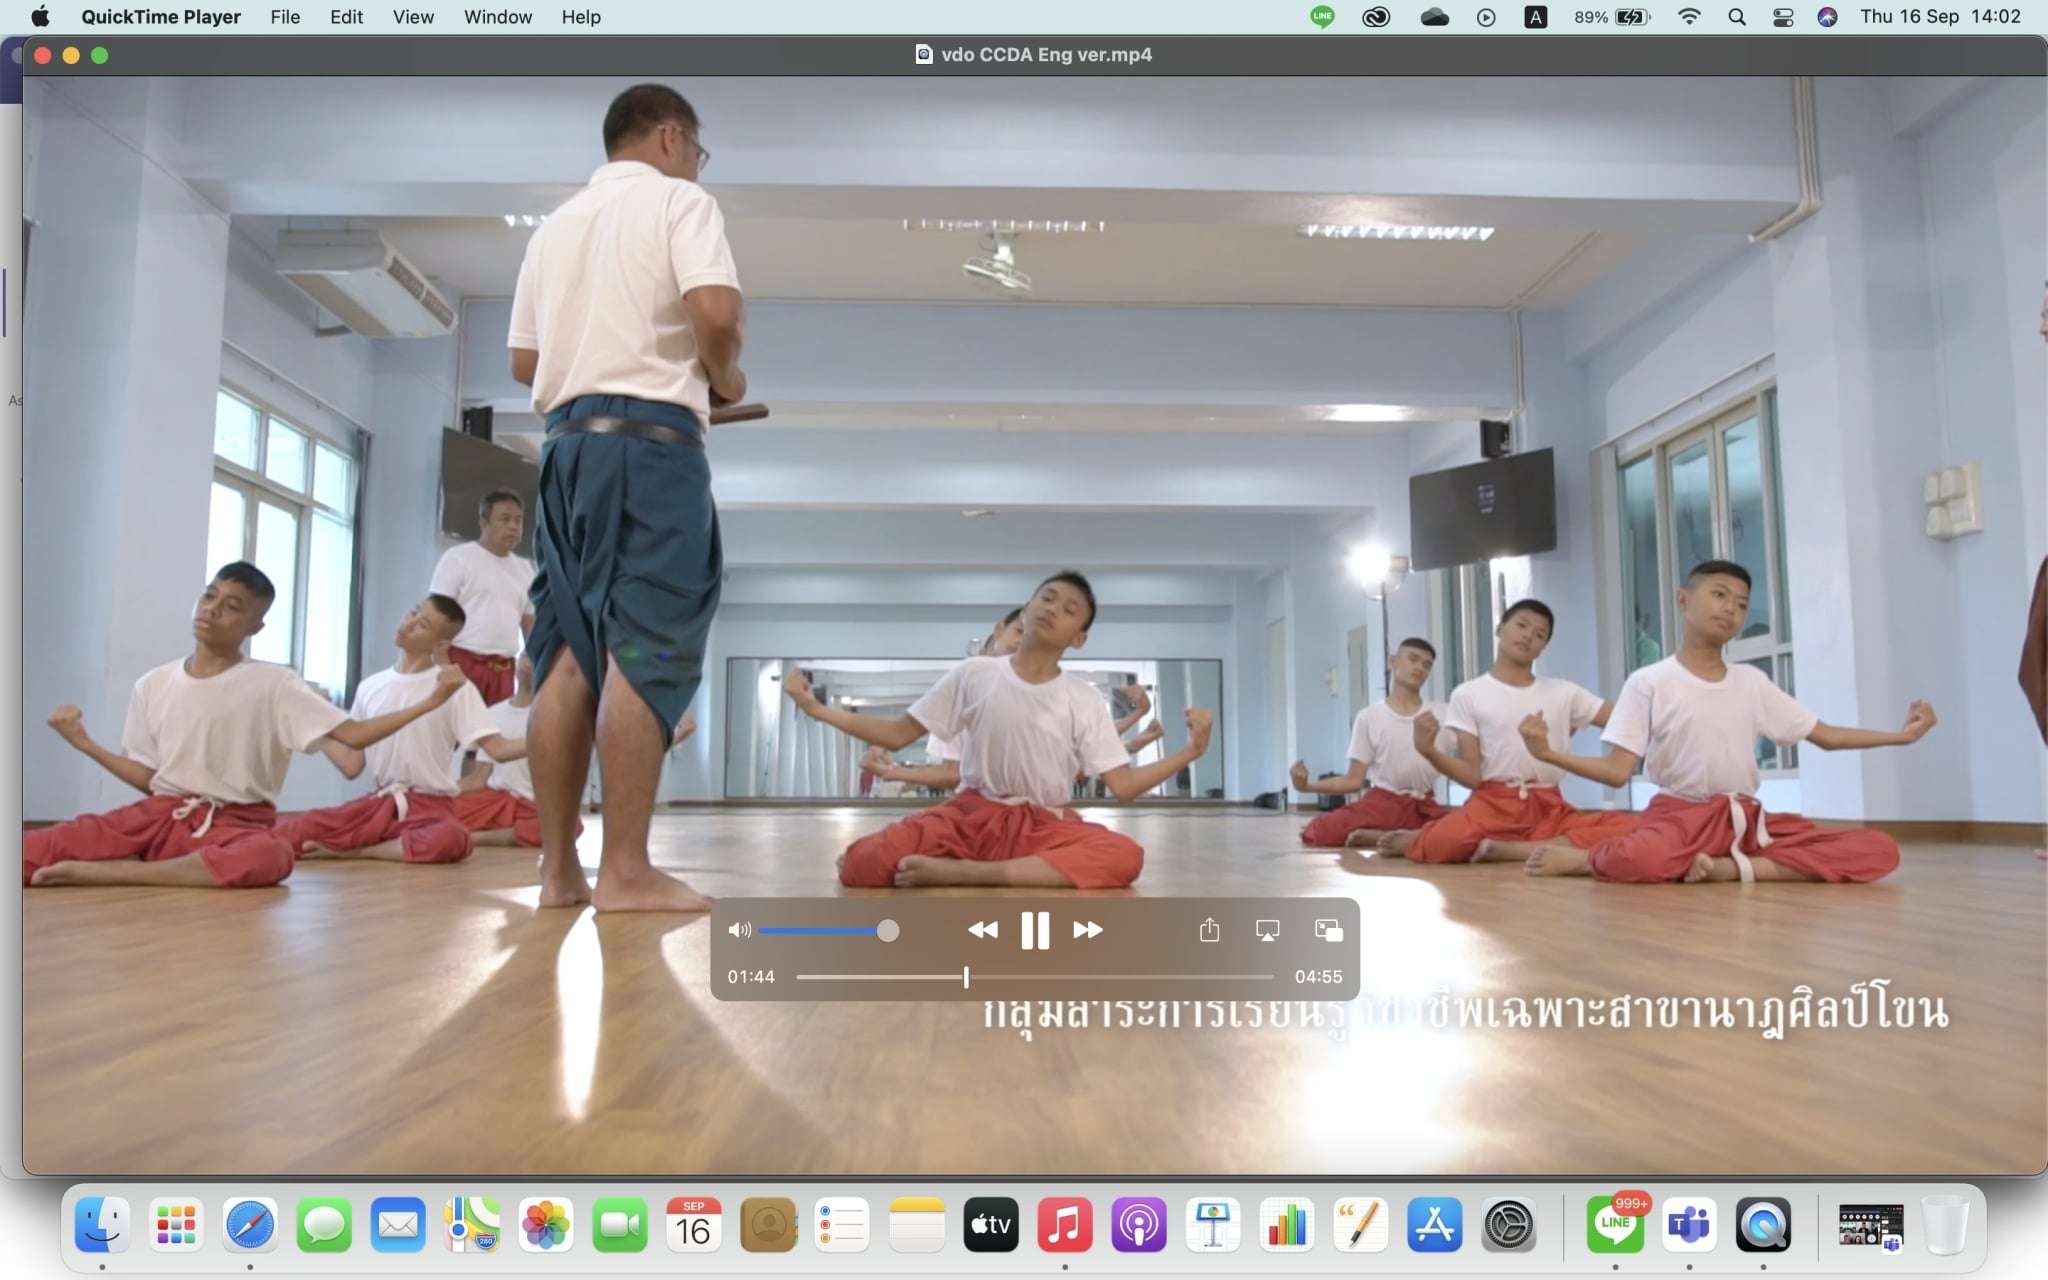This screenshot has height=1280, width=2048.
Task: Expand the Wi-Fi status menu
Action: (1689, 17)
